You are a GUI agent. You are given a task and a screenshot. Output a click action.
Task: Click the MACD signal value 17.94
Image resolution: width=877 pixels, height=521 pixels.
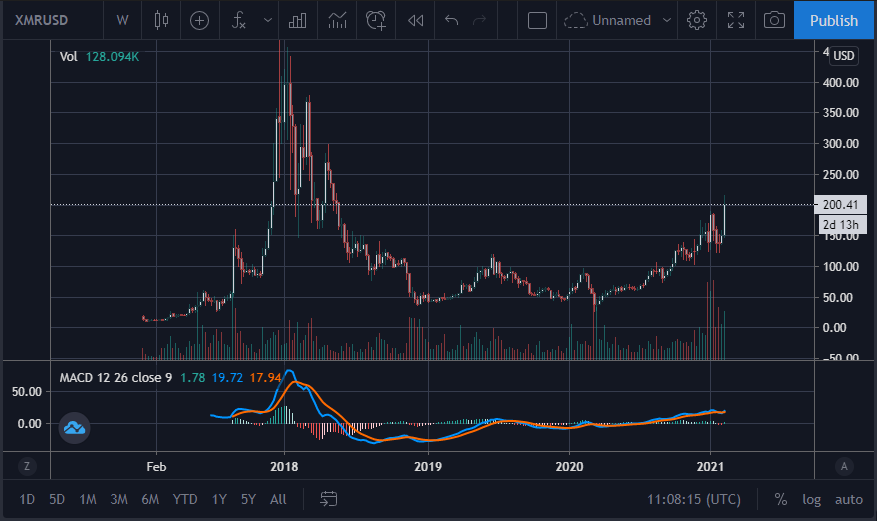[265, 378]
